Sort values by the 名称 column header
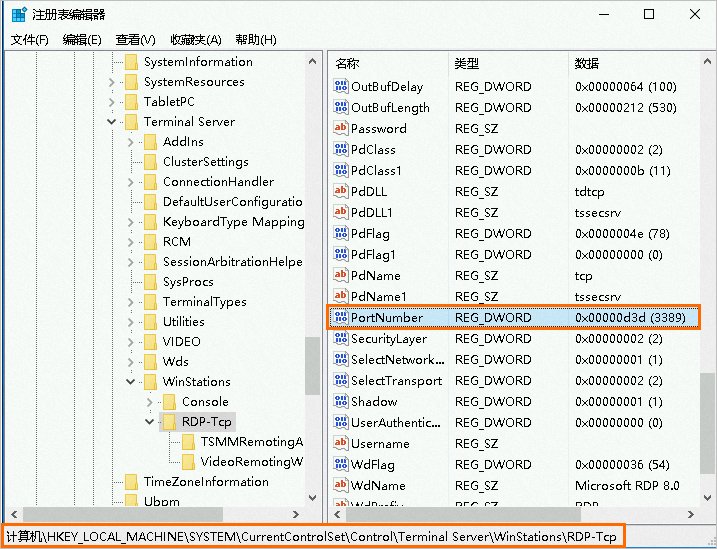Screen dimensions: 717x549 click(x=347, y=63)
